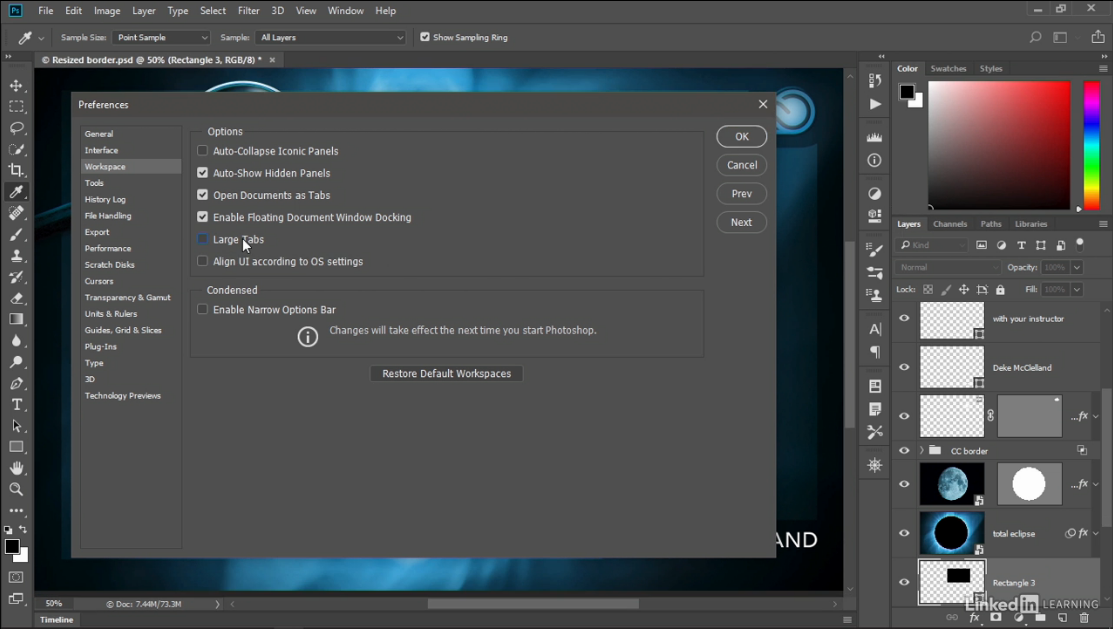1113x629 pixels.
Task: Select the Eraser tool
Action: coord(16,298)
